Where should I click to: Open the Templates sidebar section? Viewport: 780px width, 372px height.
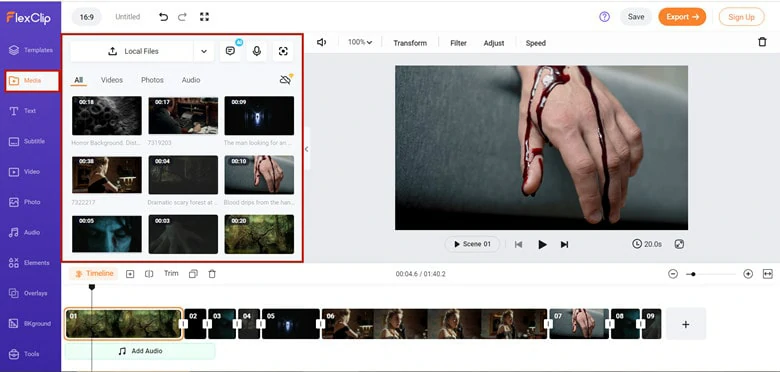click(x=31, y=50)
